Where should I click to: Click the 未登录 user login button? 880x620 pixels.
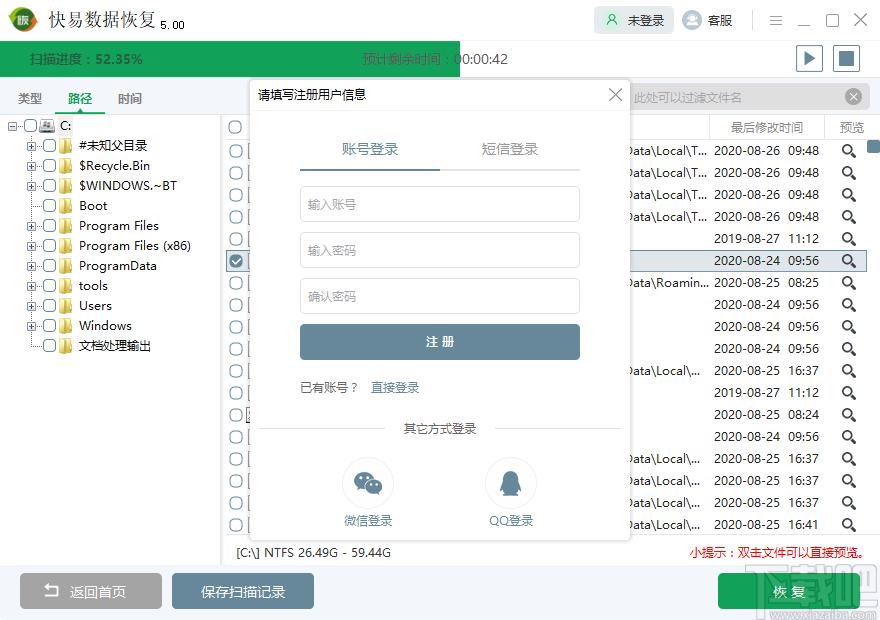point(634,21)
